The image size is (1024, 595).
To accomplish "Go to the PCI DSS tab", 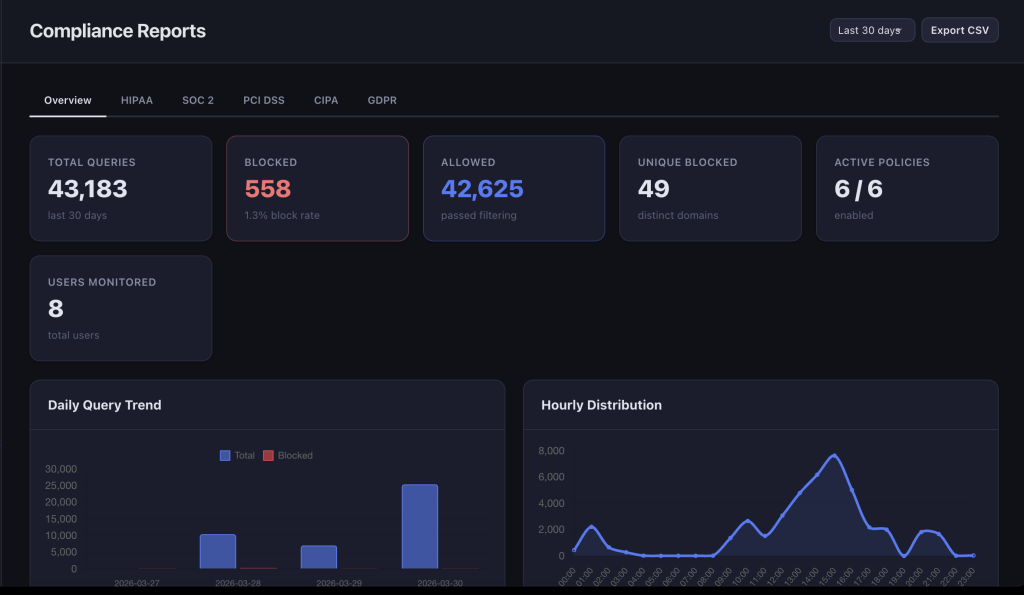I will [x=264, y=100].
